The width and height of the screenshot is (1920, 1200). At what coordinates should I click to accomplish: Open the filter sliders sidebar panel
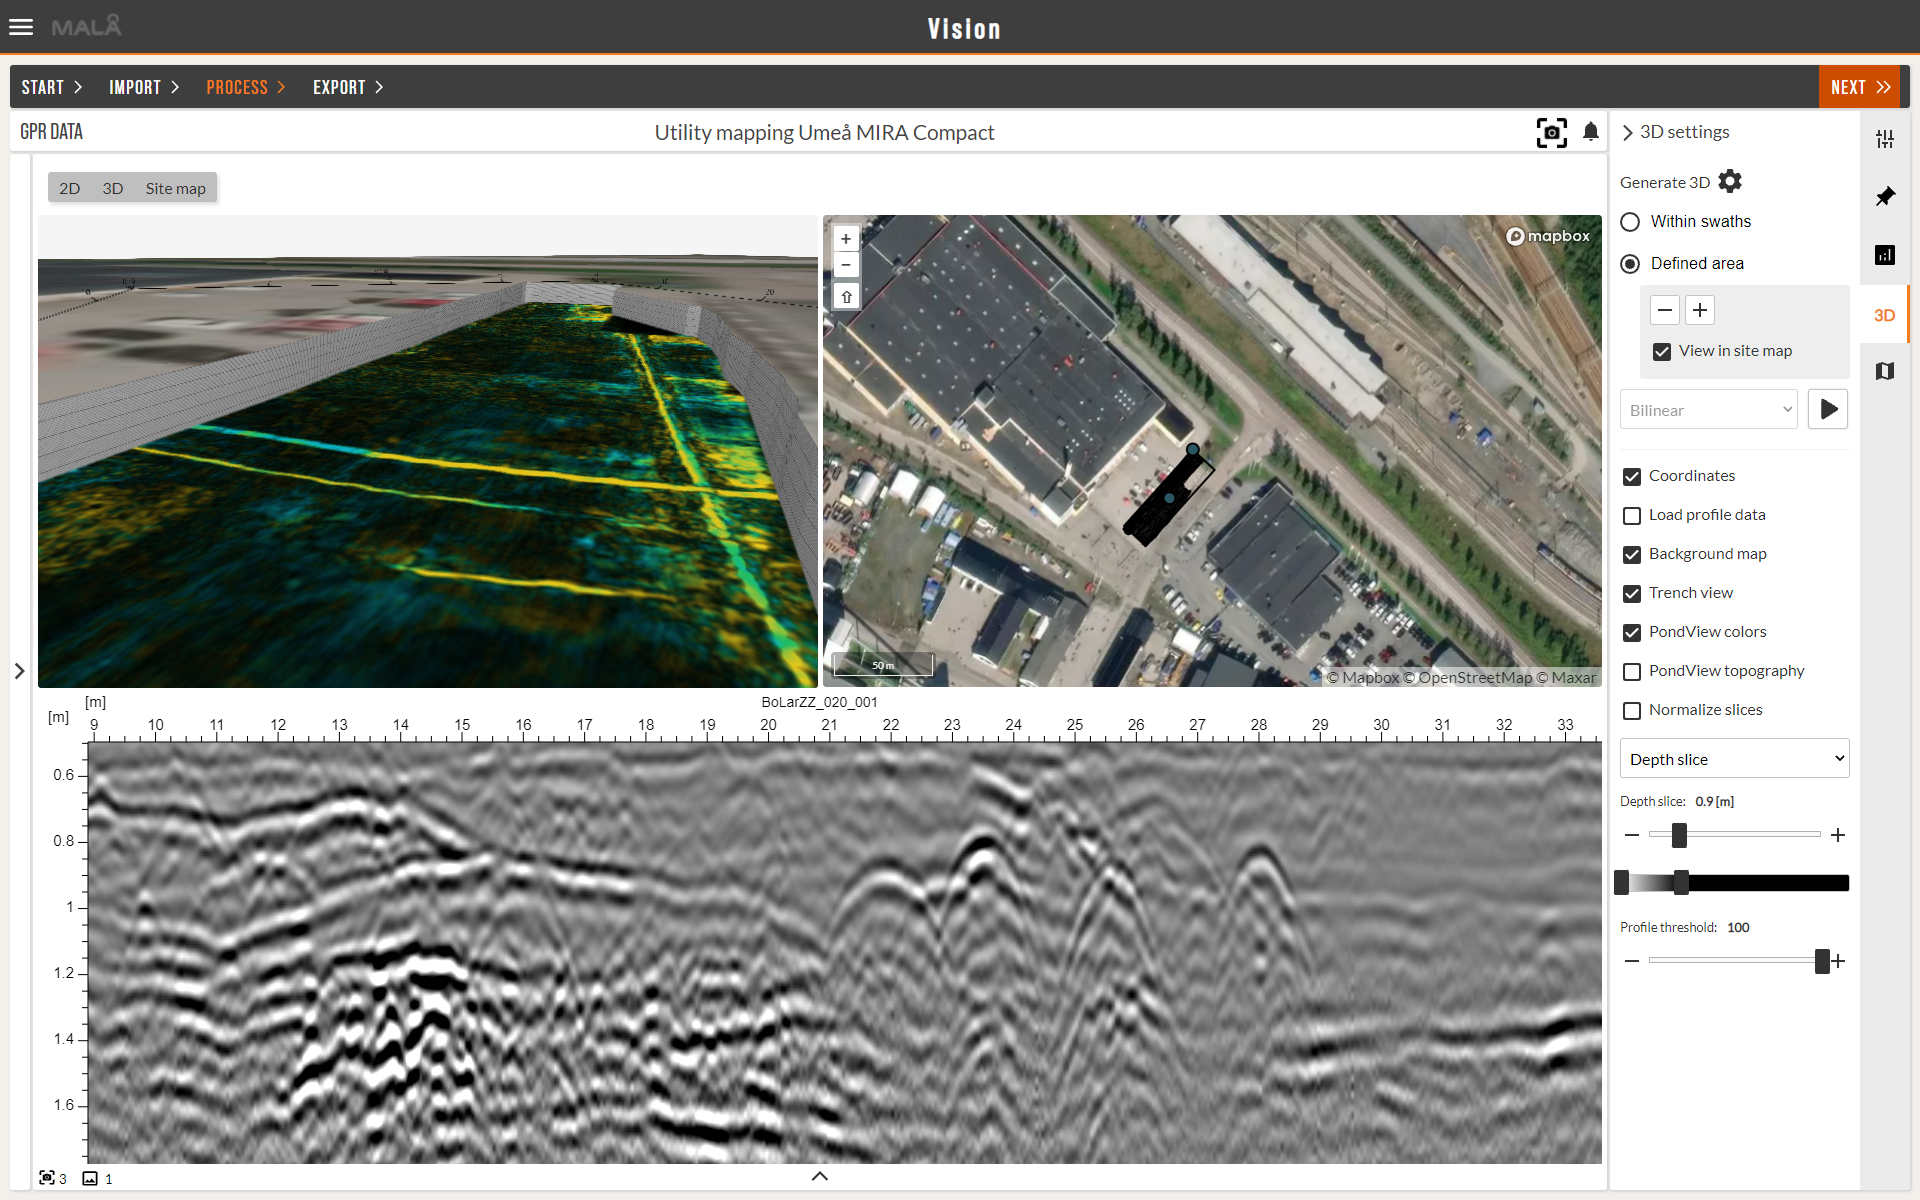[x=1885, y=139]
